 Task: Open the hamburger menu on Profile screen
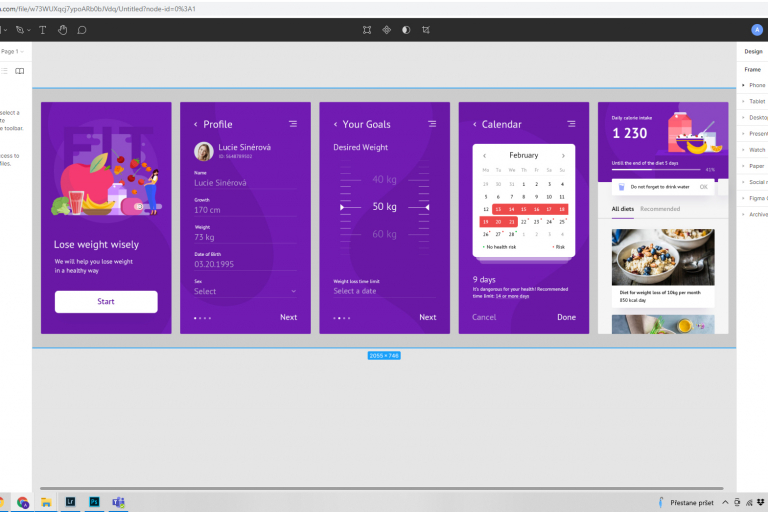(293, 124)
